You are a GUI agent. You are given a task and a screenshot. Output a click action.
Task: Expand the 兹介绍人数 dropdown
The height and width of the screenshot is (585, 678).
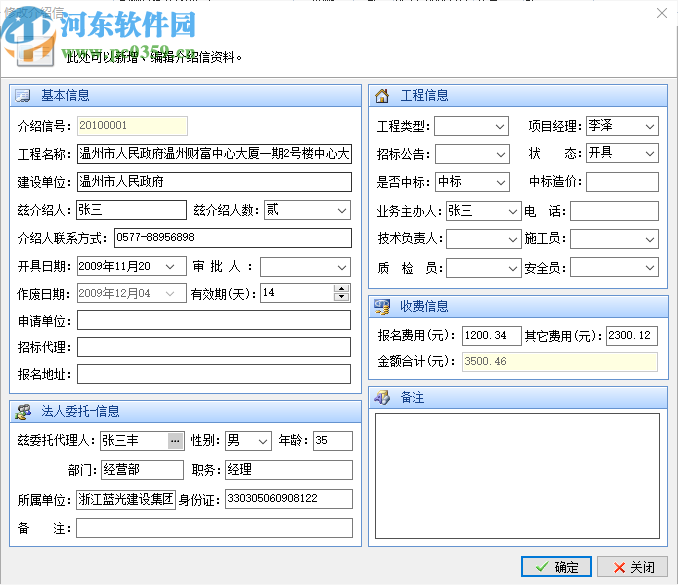click(342, 211)
